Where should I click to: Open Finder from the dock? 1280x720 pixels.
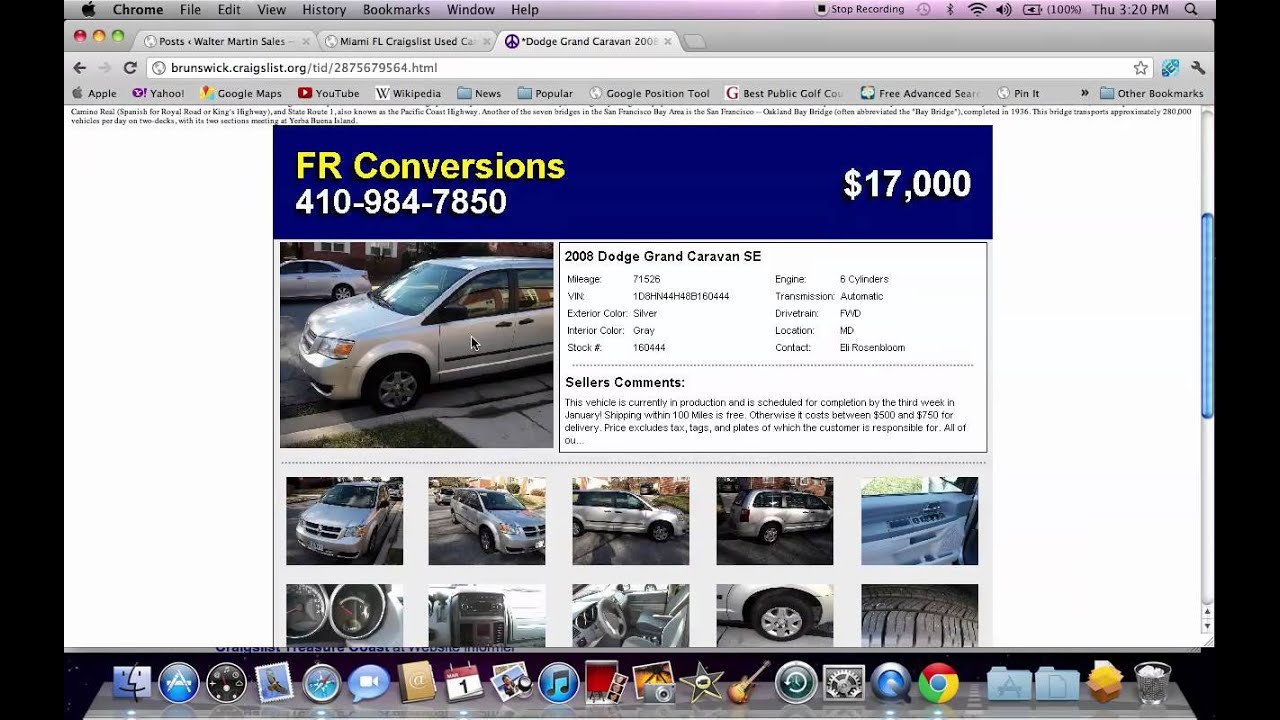(131, 683)
